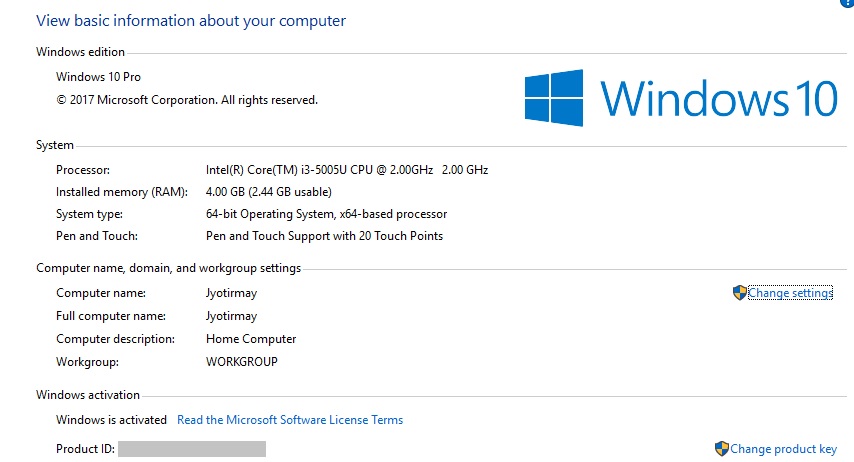Read the Microsoft Software License Terms
The image size is (854, 462).
290,420
